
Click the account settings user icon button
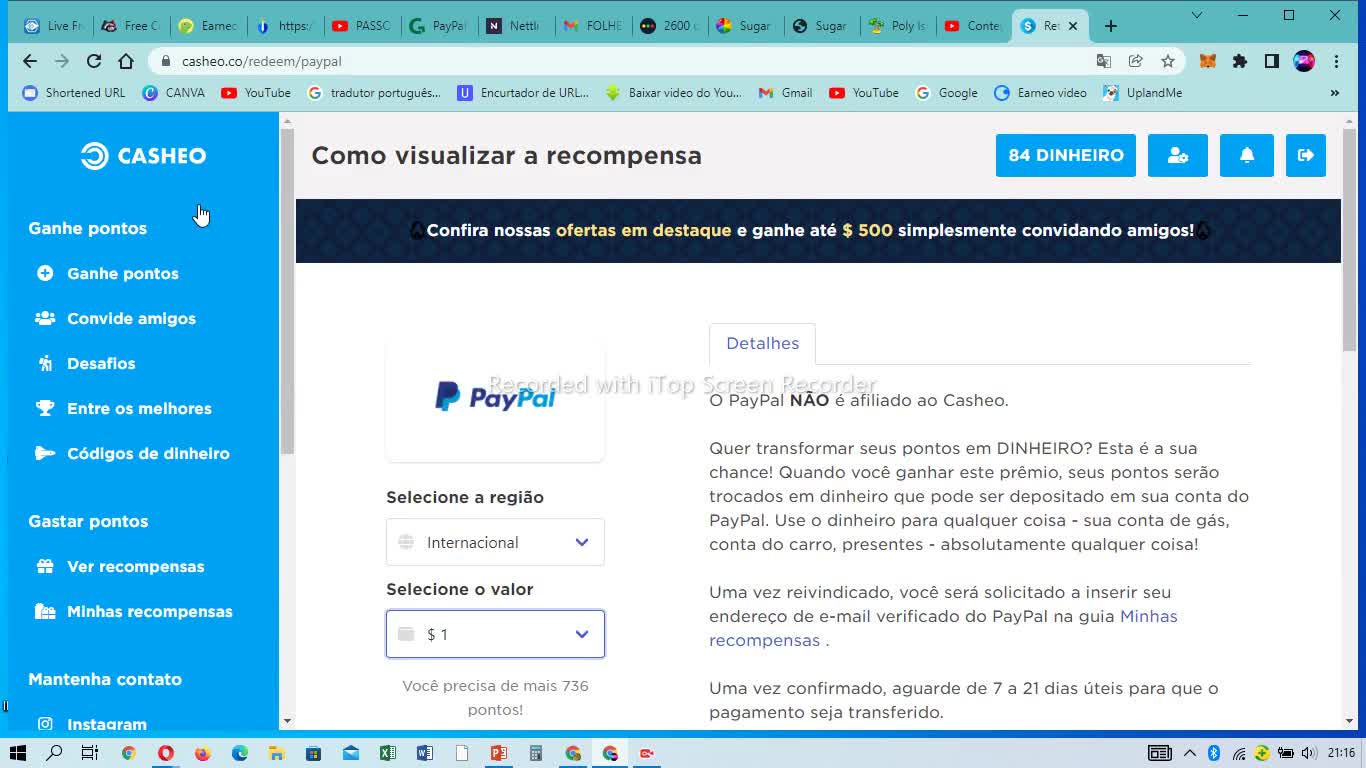pyautogui.click(x=1178, y=155)
